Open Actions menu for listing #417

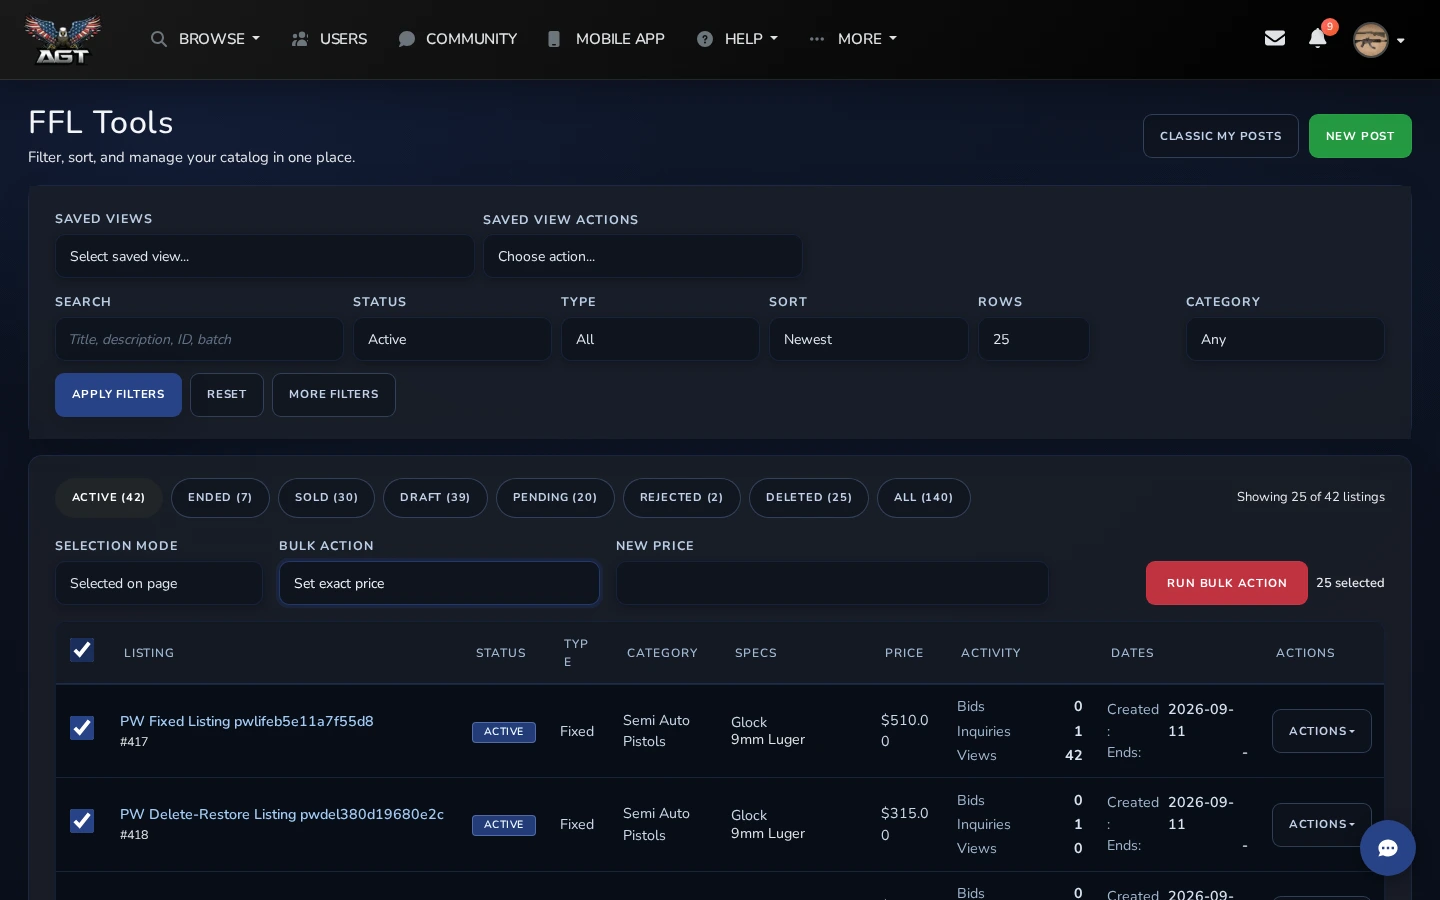coord(1322,731)
